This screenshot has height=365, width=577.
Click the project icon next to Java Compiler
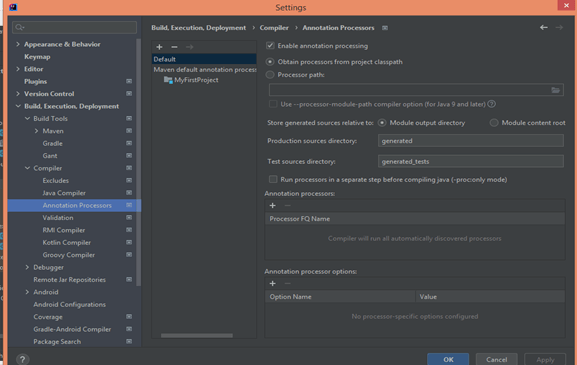[x=129, y=192]
